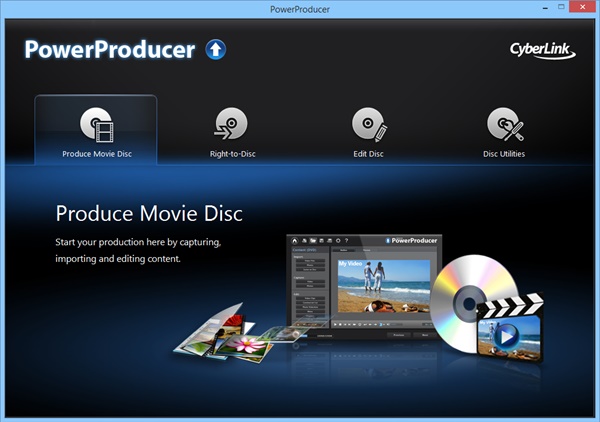Switch to the Edit Disc tab label
Image resolution: width=600 pixels, height=422 pixels.
(x=368, y=154)
